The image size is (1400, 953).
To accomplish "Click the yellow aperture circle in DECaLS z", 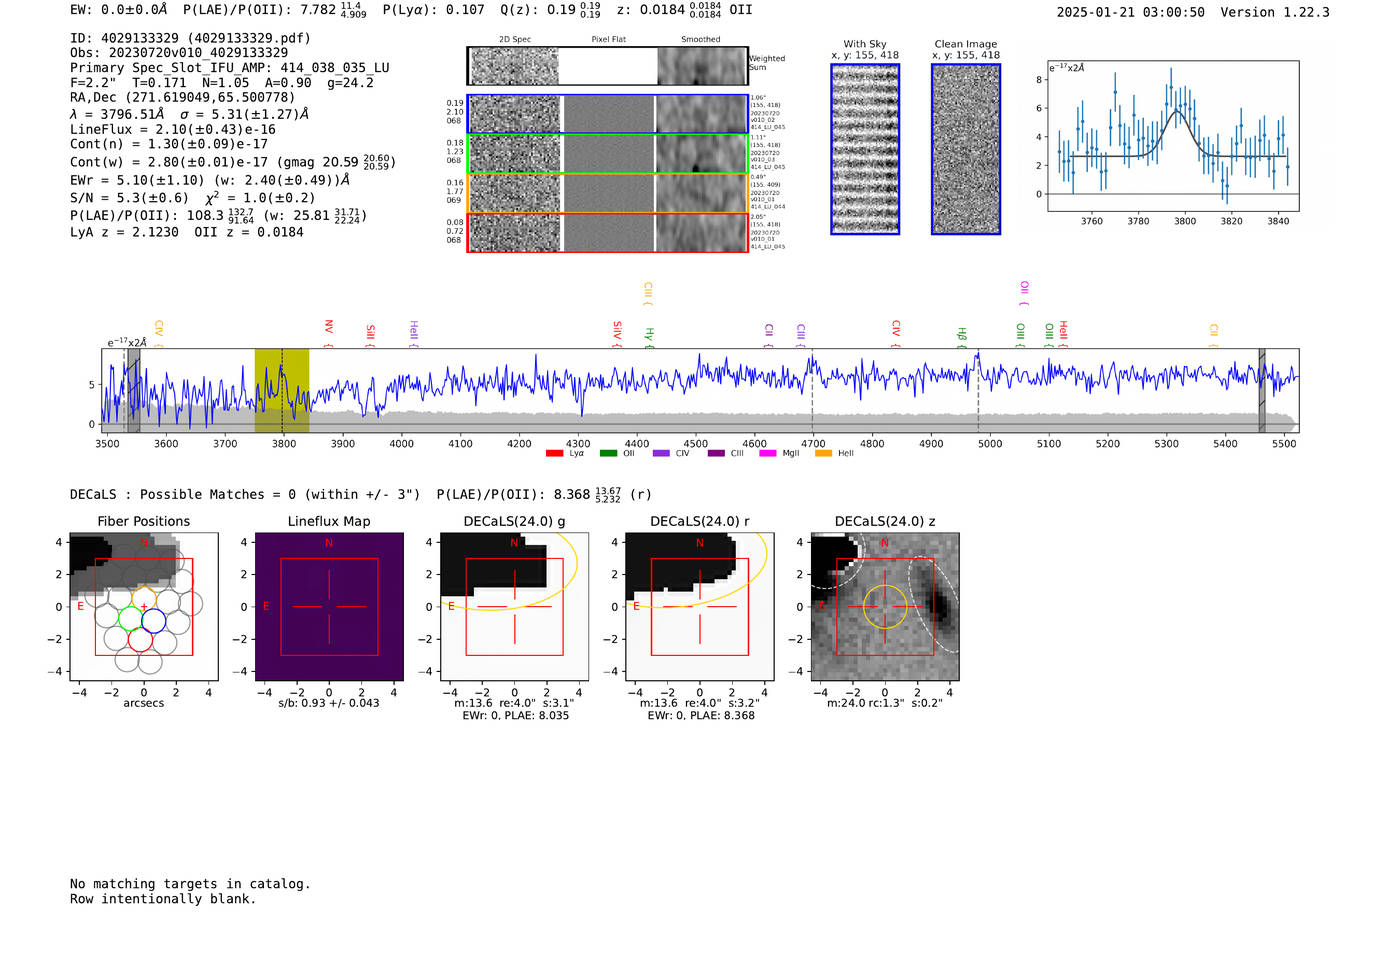I will click(x=885, y=607).
